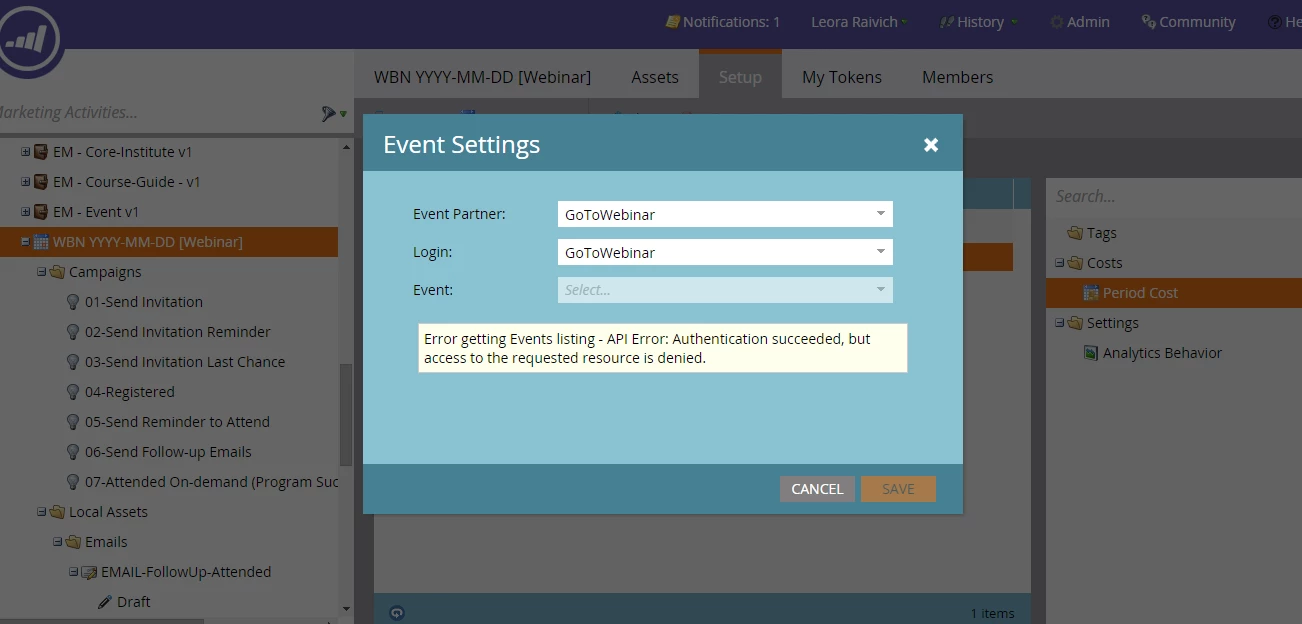Select the 04-Registered campaign
The image size is (1302, 624).
[130, 392]
